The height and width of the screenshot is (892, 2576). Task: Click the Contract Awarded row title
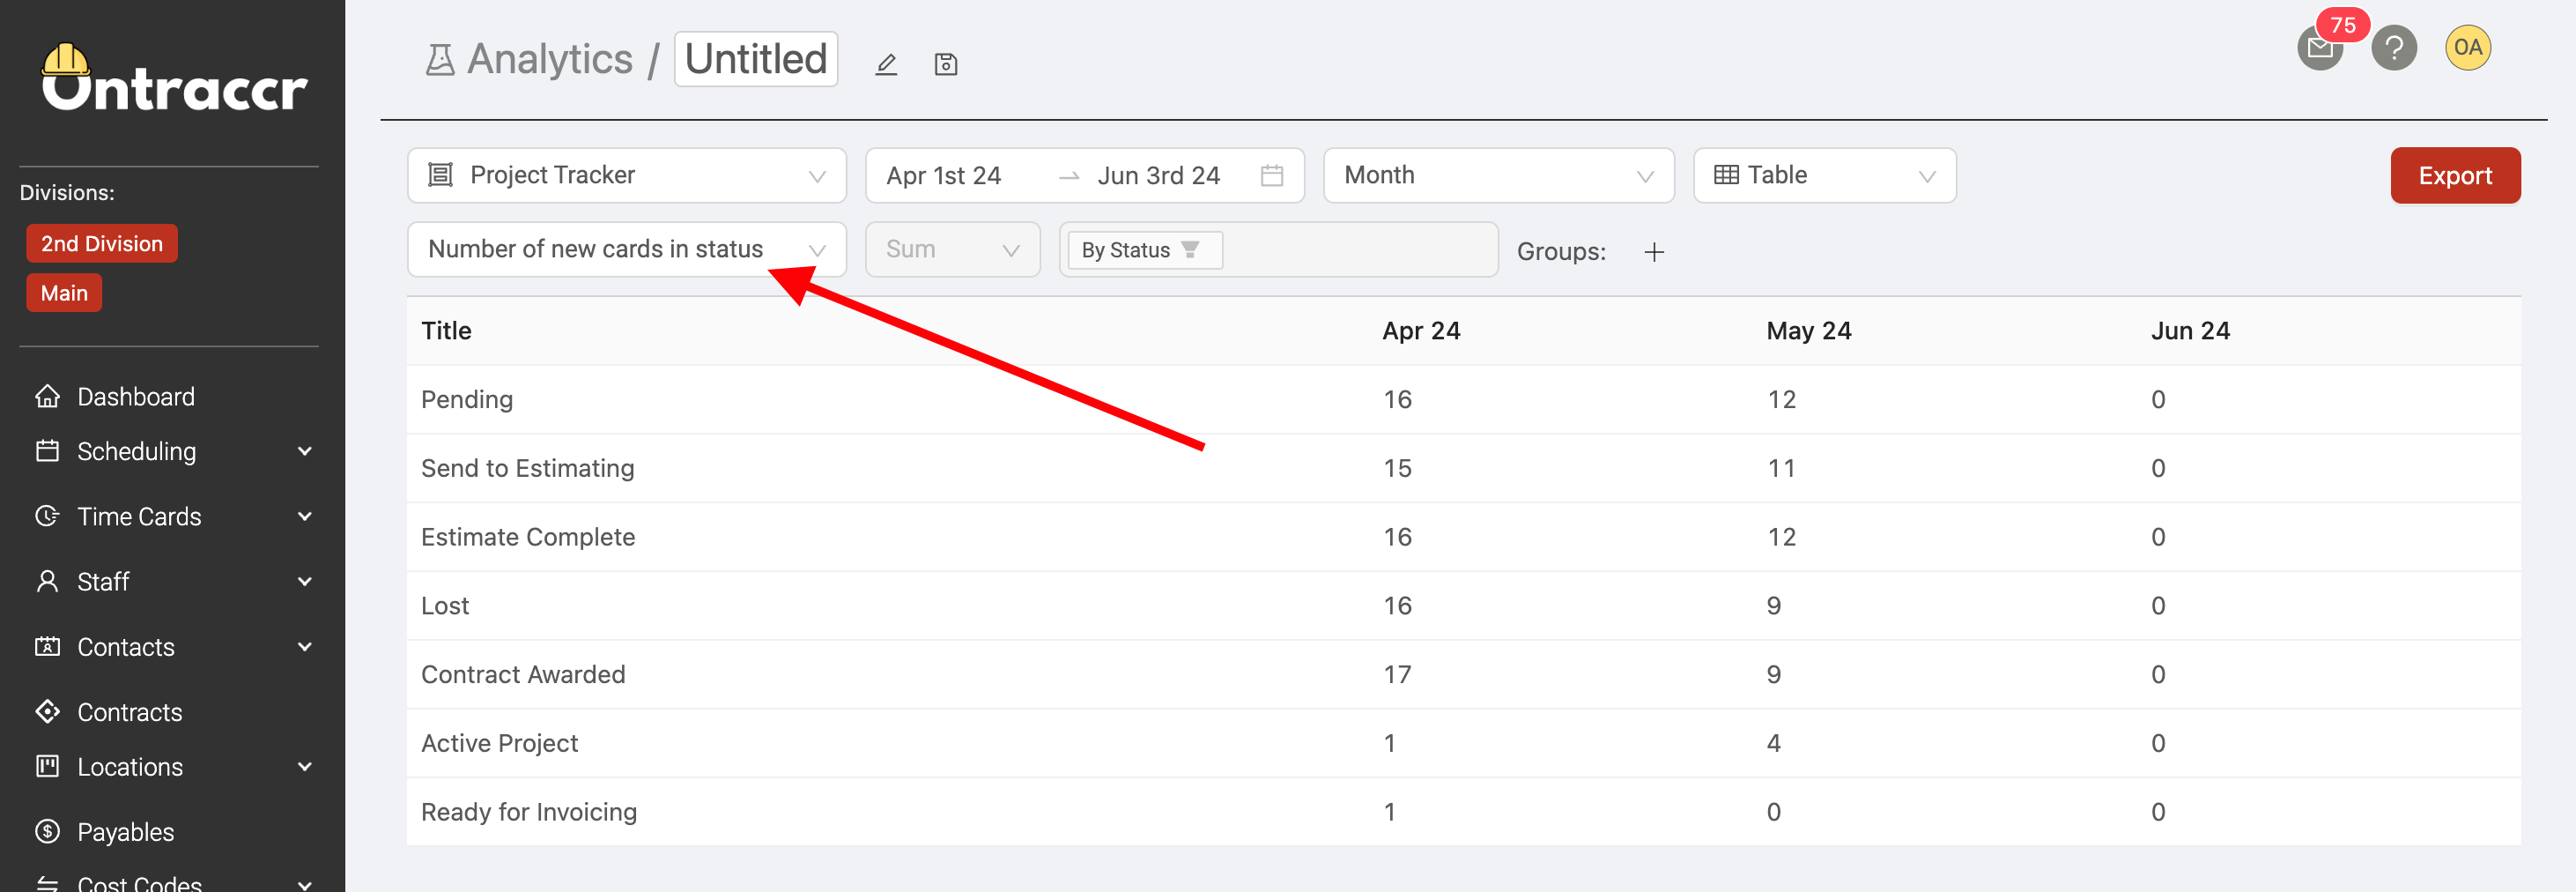coord(523,675)
